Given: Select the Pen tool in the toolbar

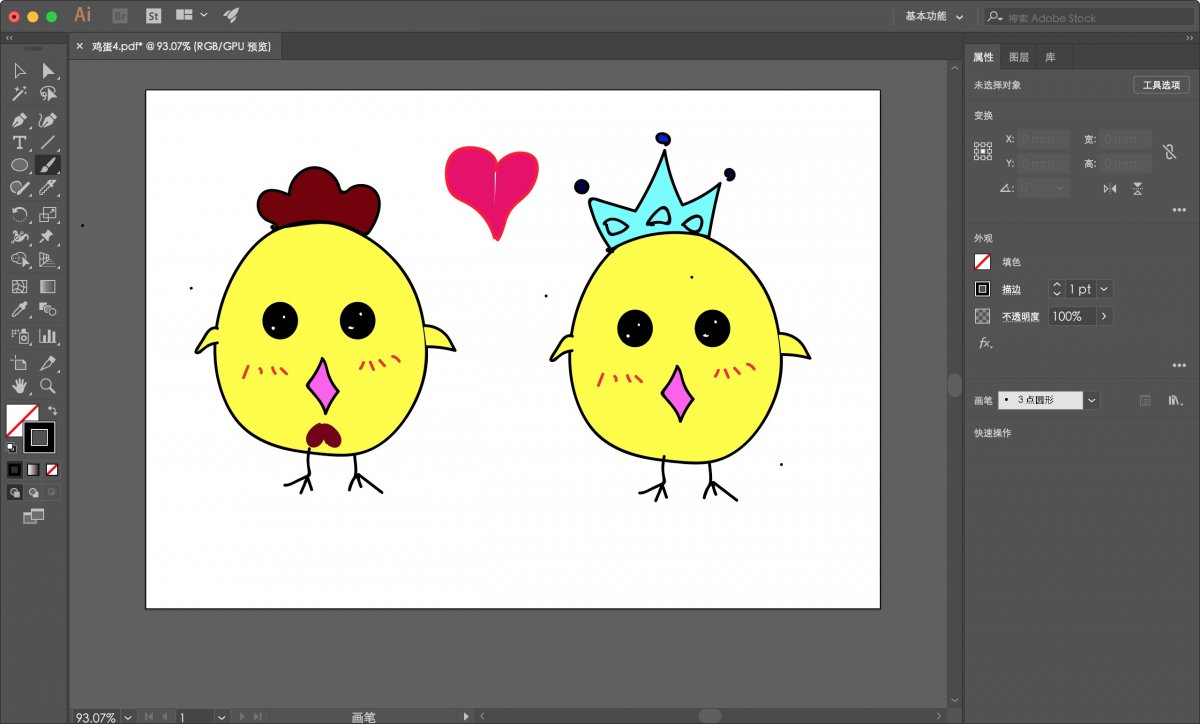Looking at the screenshot, I should [19, 119].
